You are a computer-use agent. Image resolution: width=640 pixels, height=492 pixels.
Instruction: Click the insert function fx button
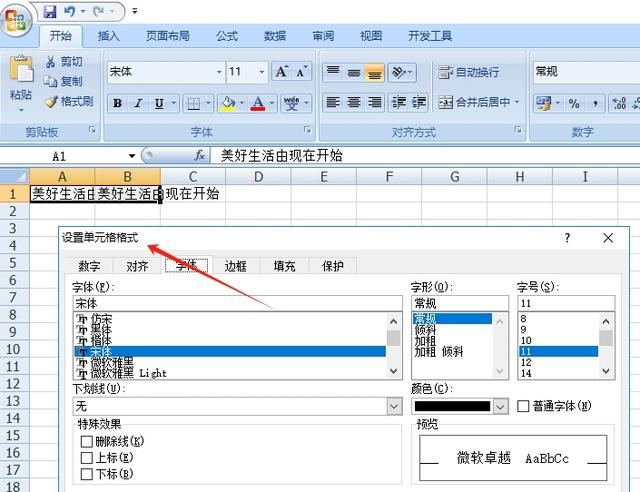[200, 156]
